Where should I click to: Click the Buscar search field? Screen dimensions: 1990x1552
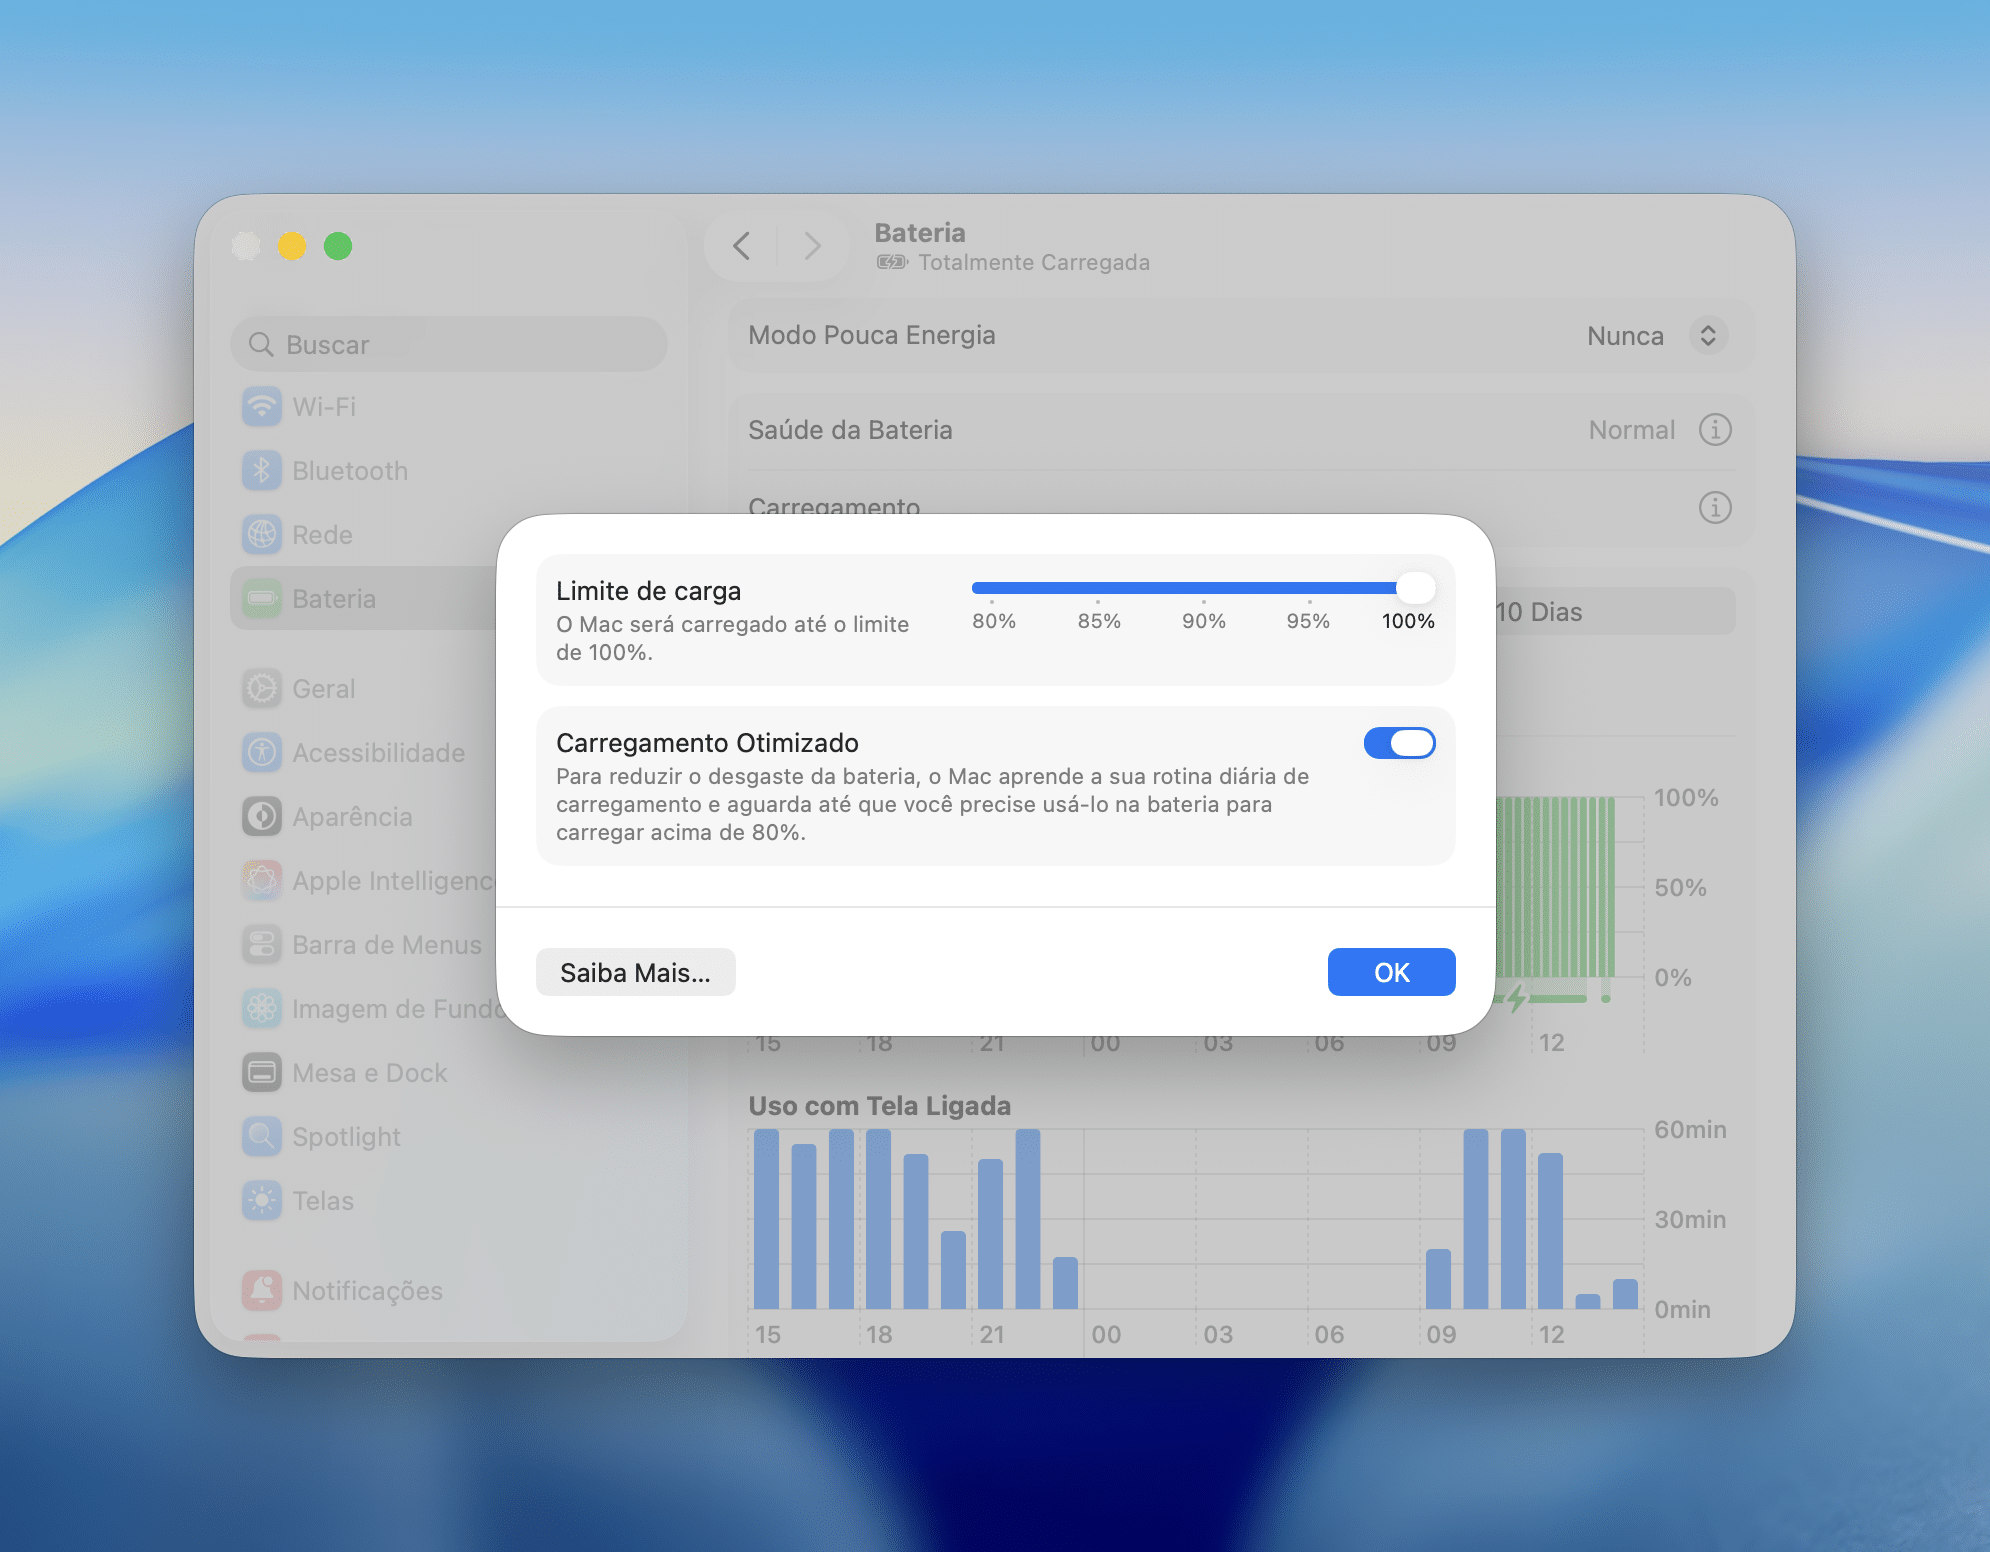(x=450, y=345)
